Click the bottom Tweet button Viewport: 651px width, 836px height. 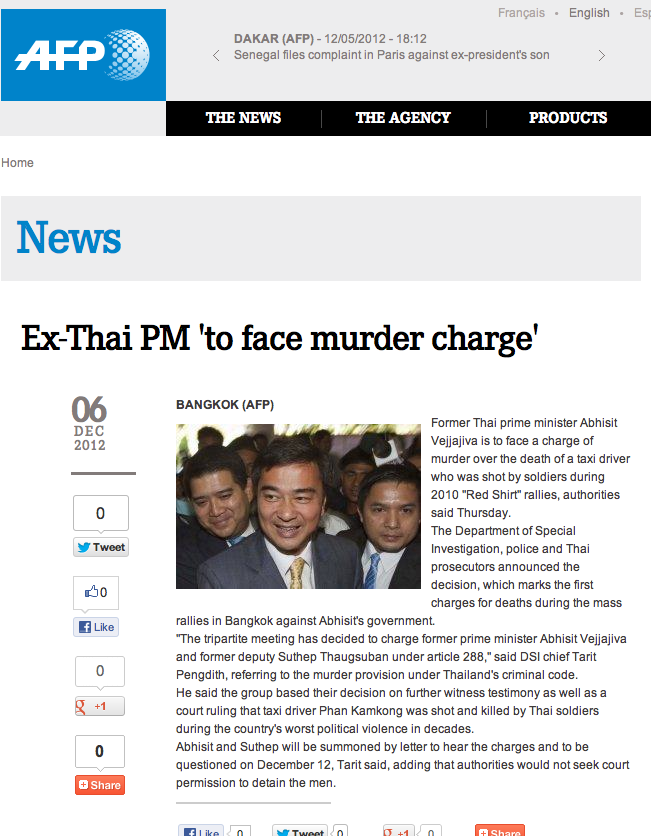click(300, 830)
